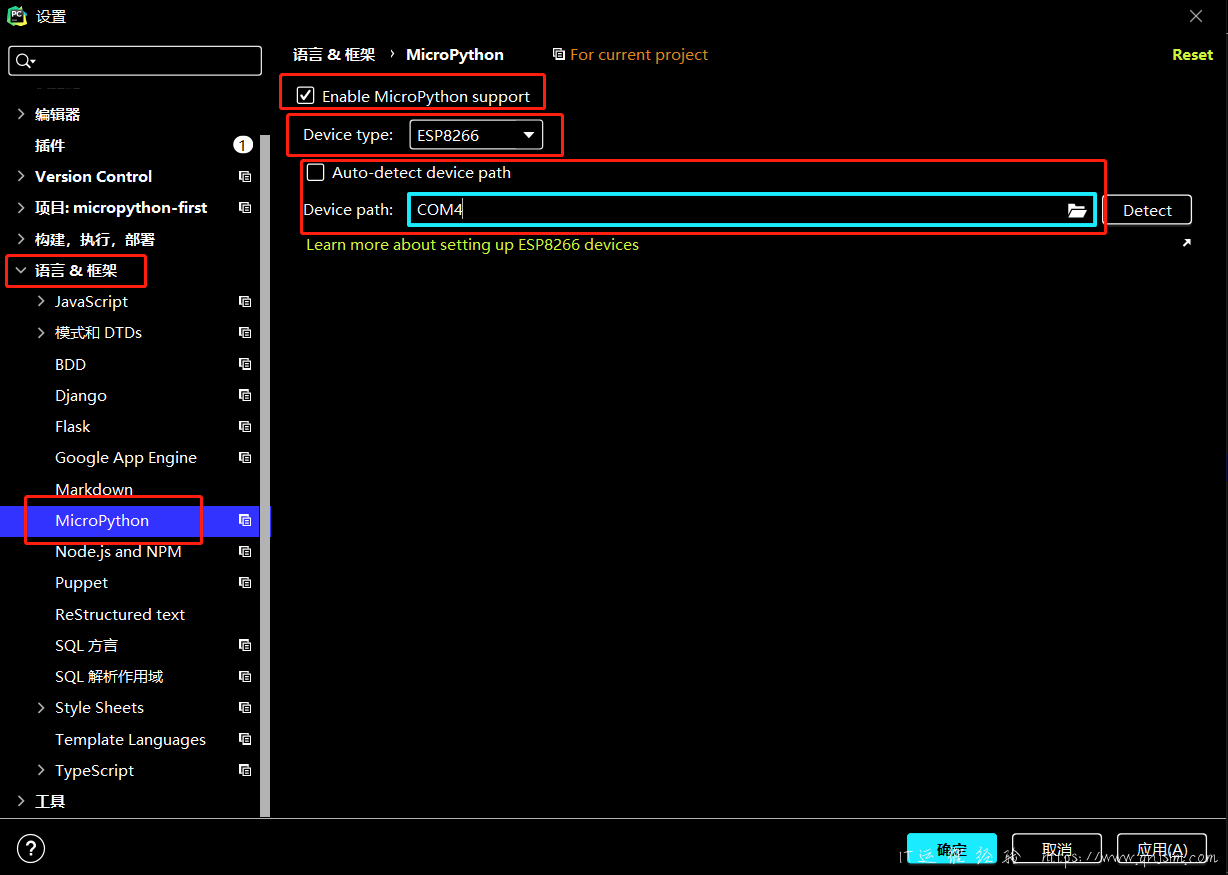Expand the Version Control group
This screenshot has height=875, width=1228.
pos(21,176)
